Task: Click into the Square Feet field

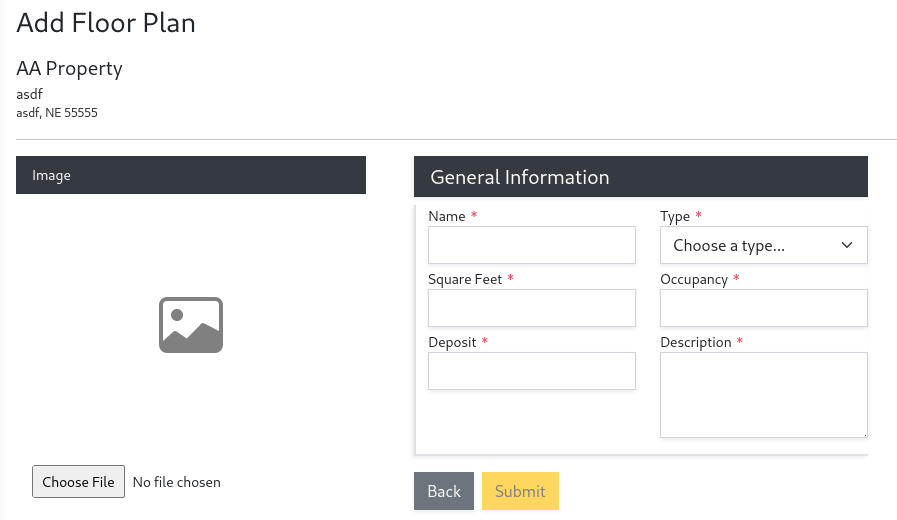Action: [531, 308]
